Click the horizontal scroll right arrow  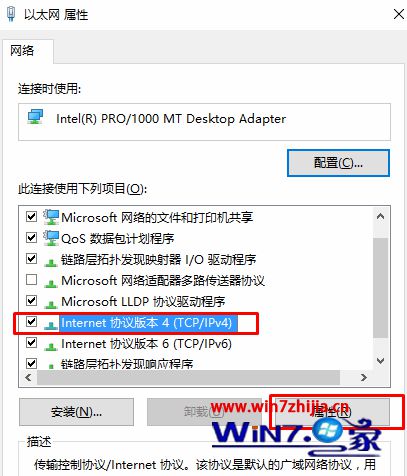(x=364, y=377)
